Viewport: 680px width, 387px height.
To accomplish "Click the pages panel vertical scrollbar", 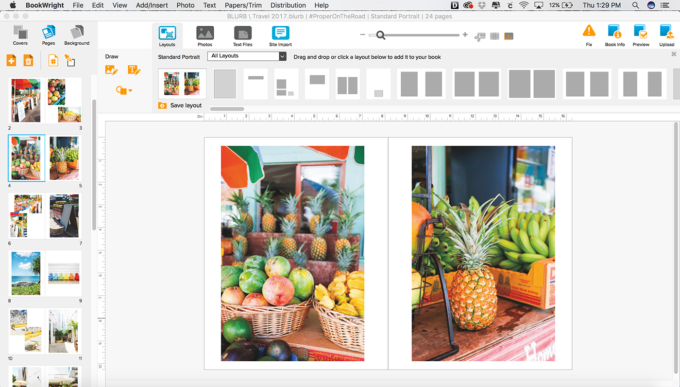I will [x=94, y=165].
